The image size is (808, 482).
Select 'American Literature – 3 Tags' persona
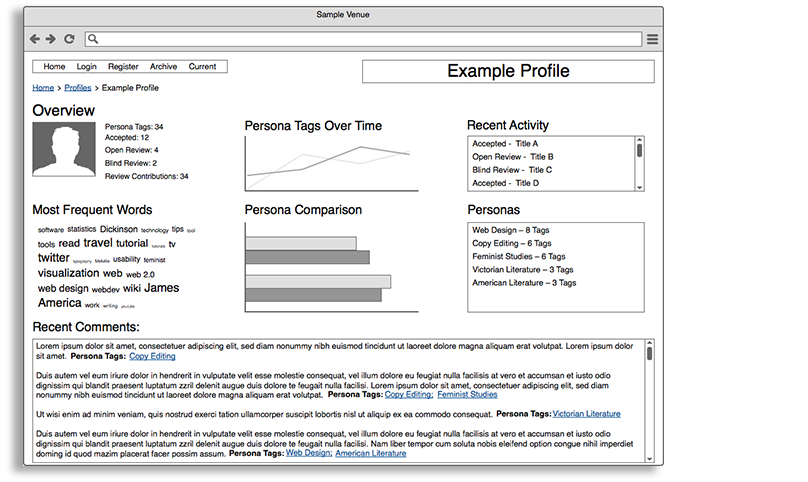coord(524,282)
